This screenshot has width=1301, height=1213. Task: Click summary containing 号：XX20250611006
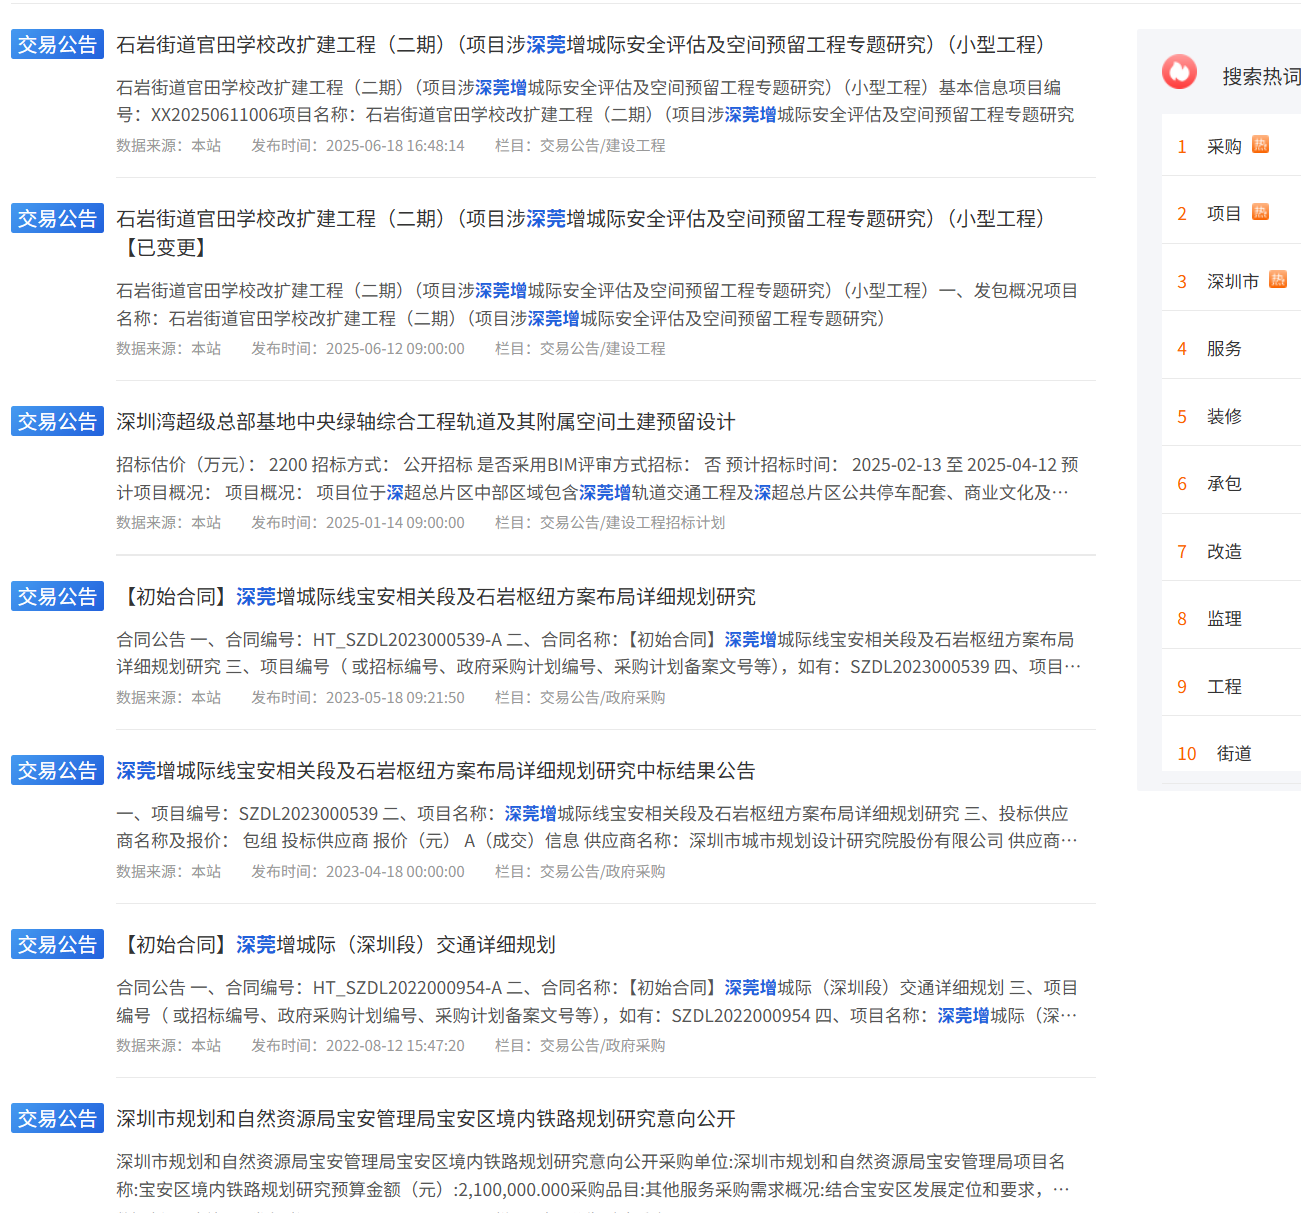click(x=596, y=101)
